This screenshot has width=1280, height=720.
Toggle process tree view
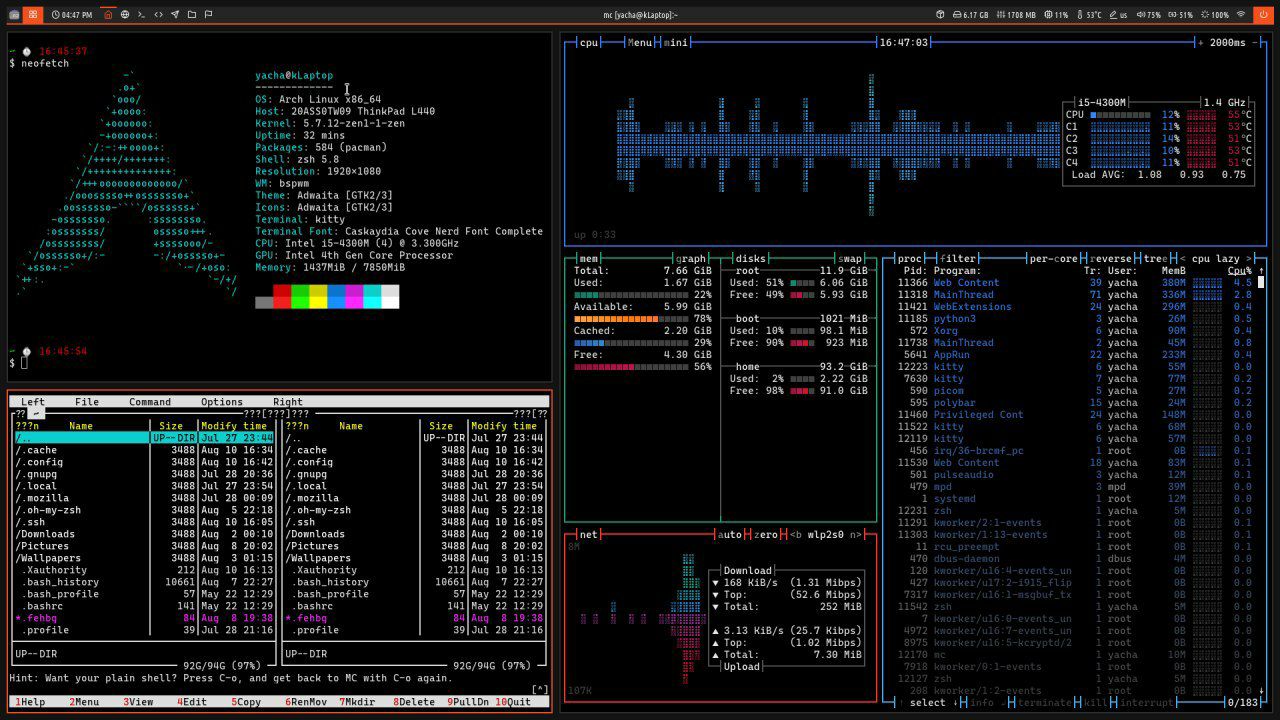click(1155, 258)
